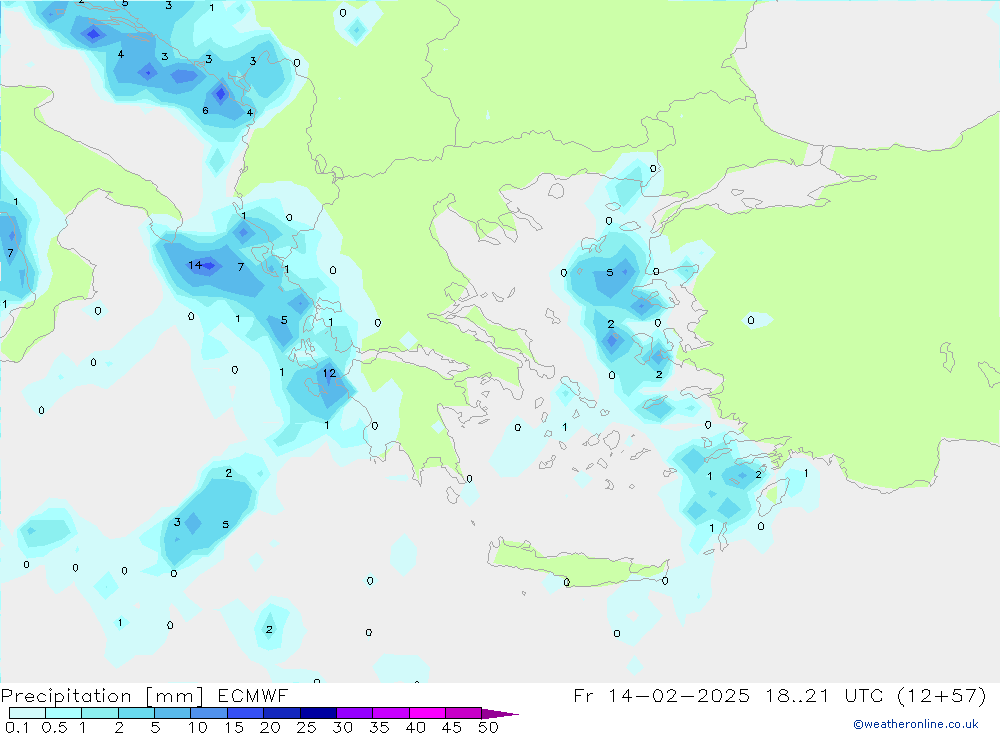
Task: Click the '0.5' legend scale label
Action: click(54, 727)
